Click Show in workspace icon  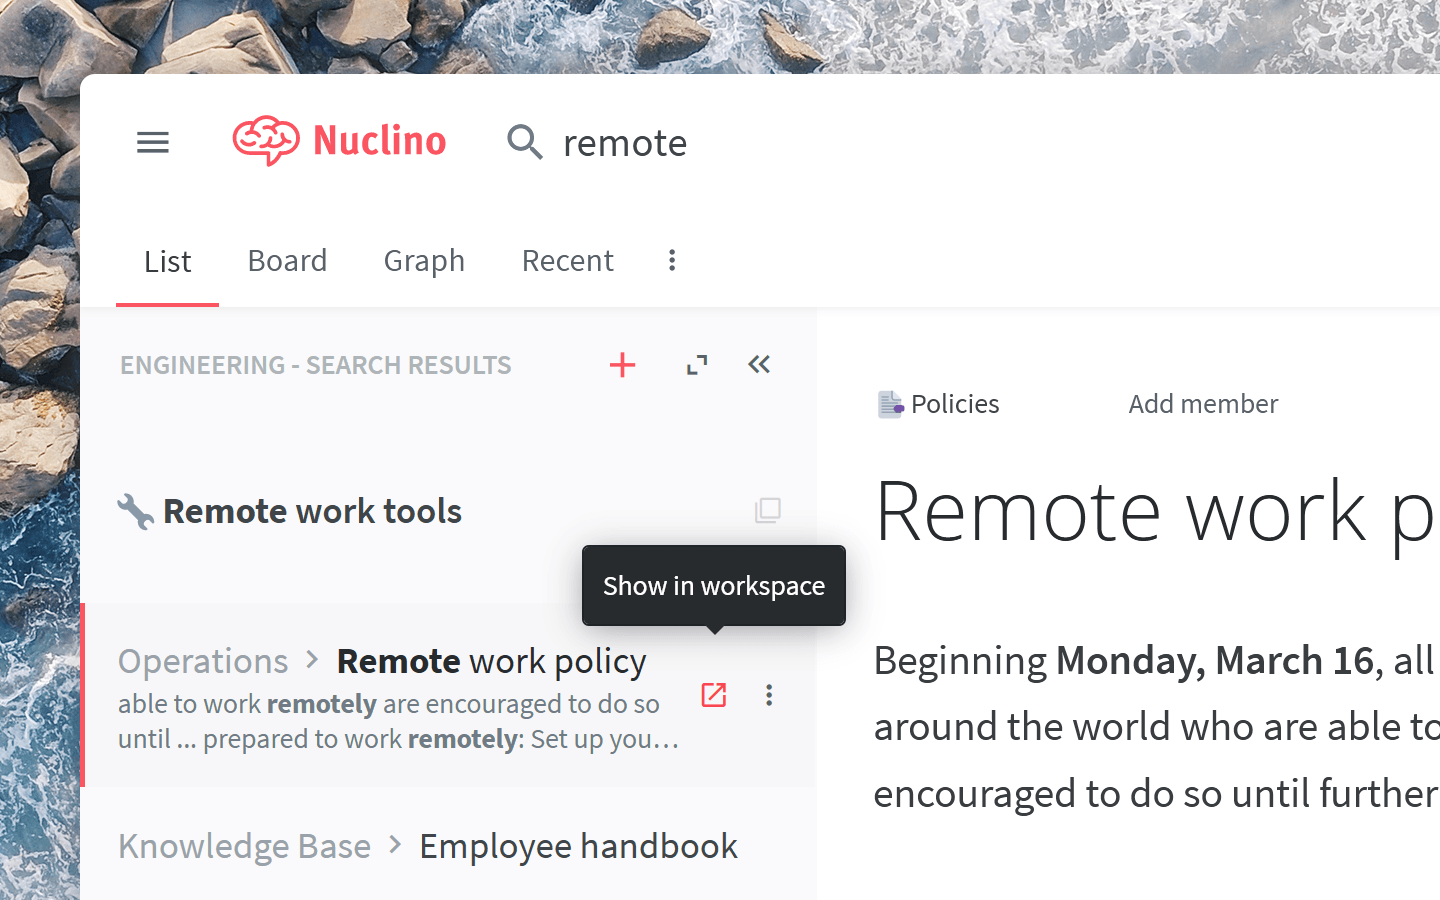[x=714, y=695]
